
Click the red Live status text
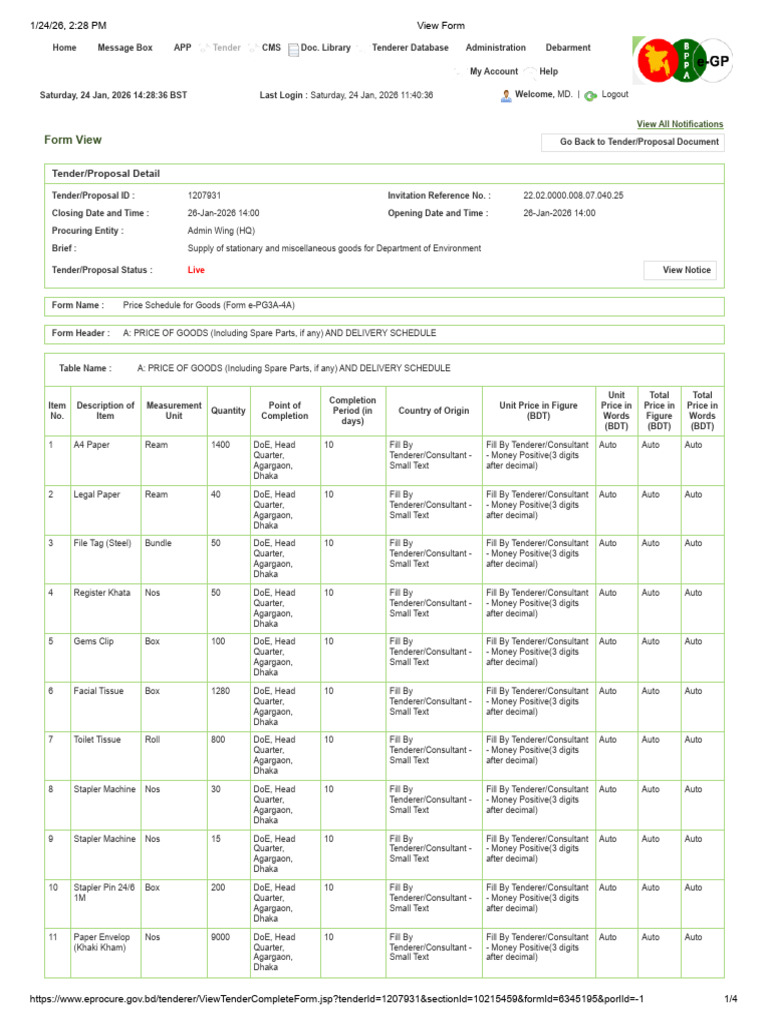coord(196,270)
